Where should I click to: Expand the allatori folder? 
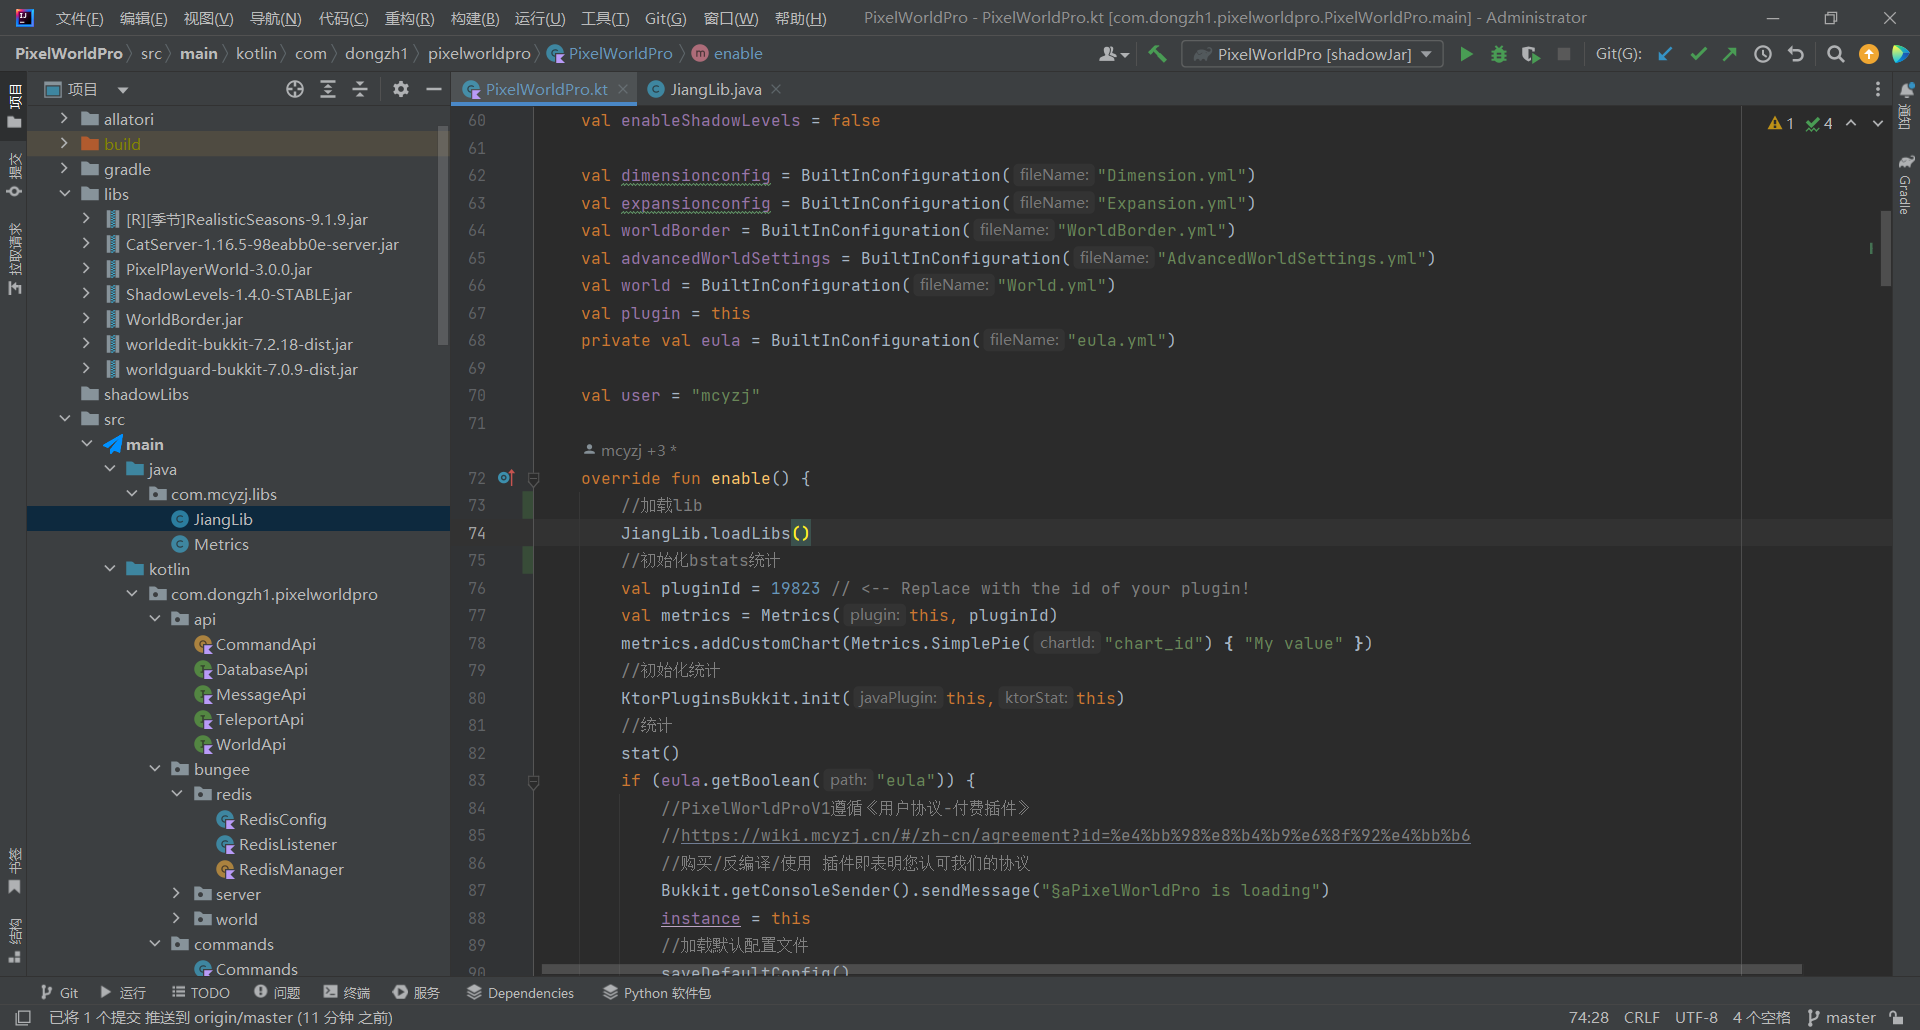(x=64, y=118)
